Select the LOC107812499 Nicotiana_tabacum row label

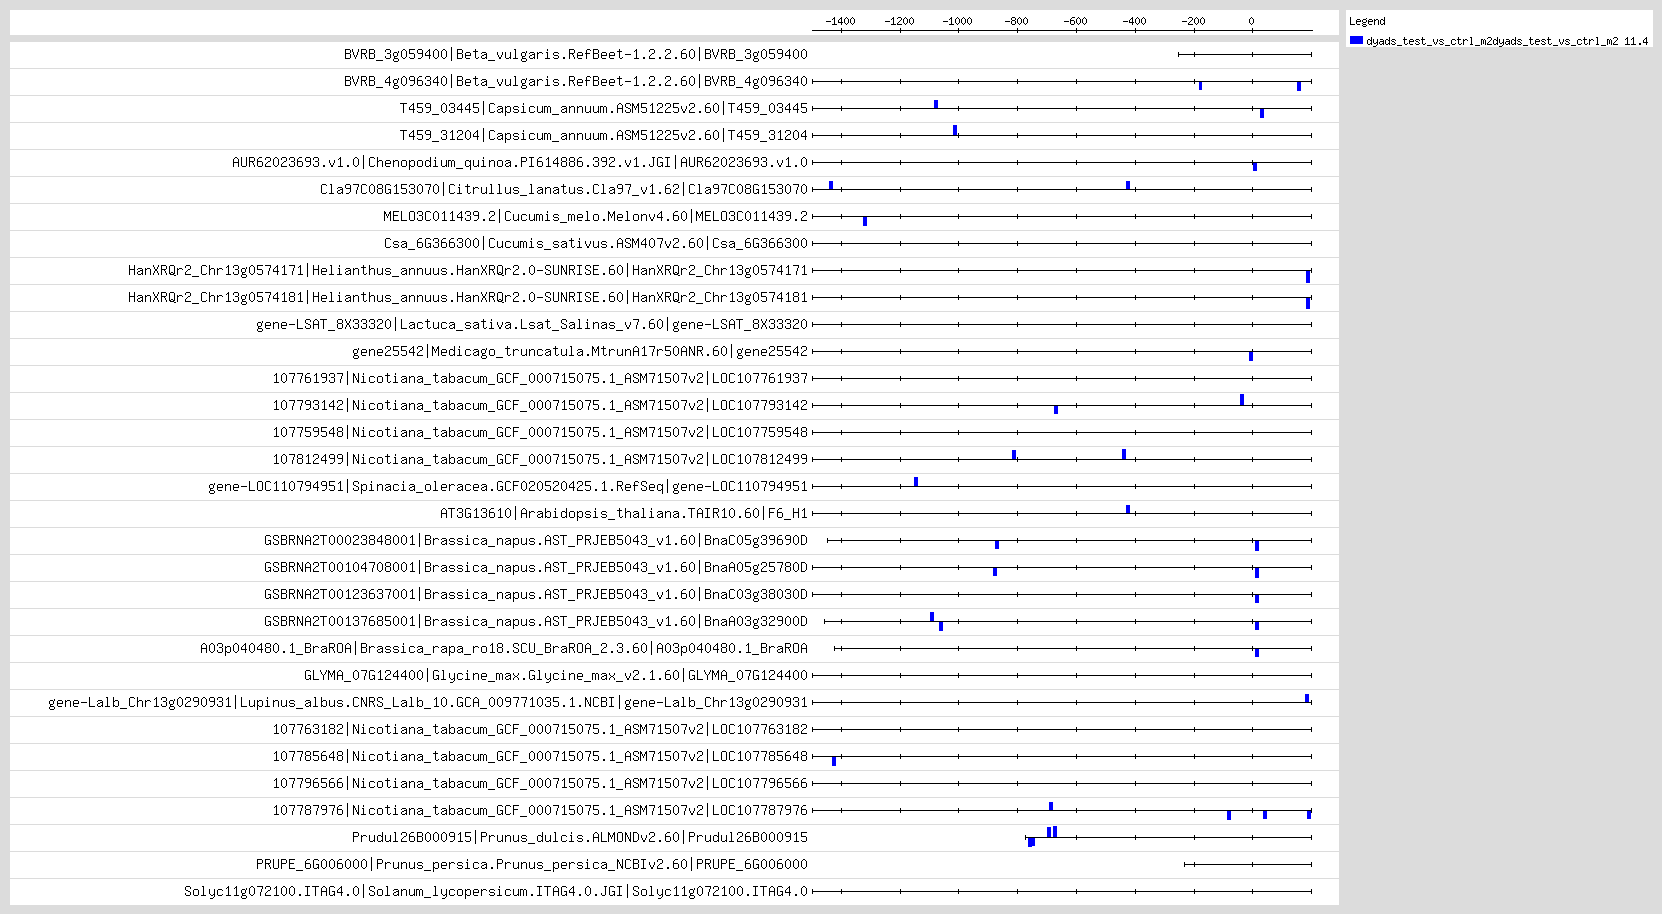540,459
